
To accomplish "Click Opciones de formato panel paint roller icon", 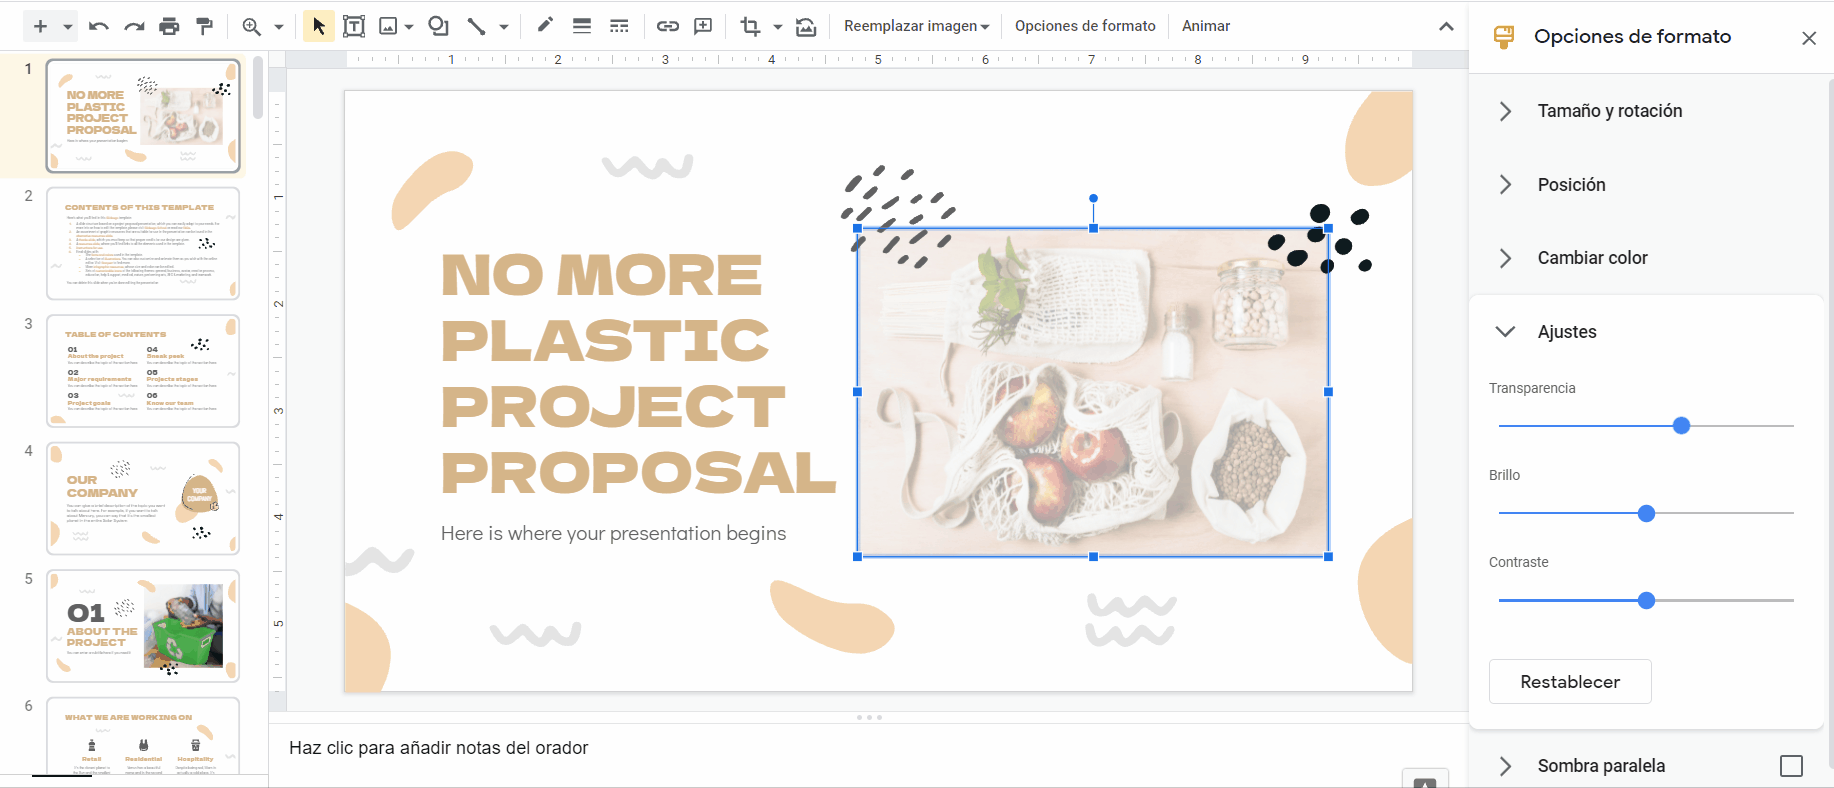I will point(1503,38).
